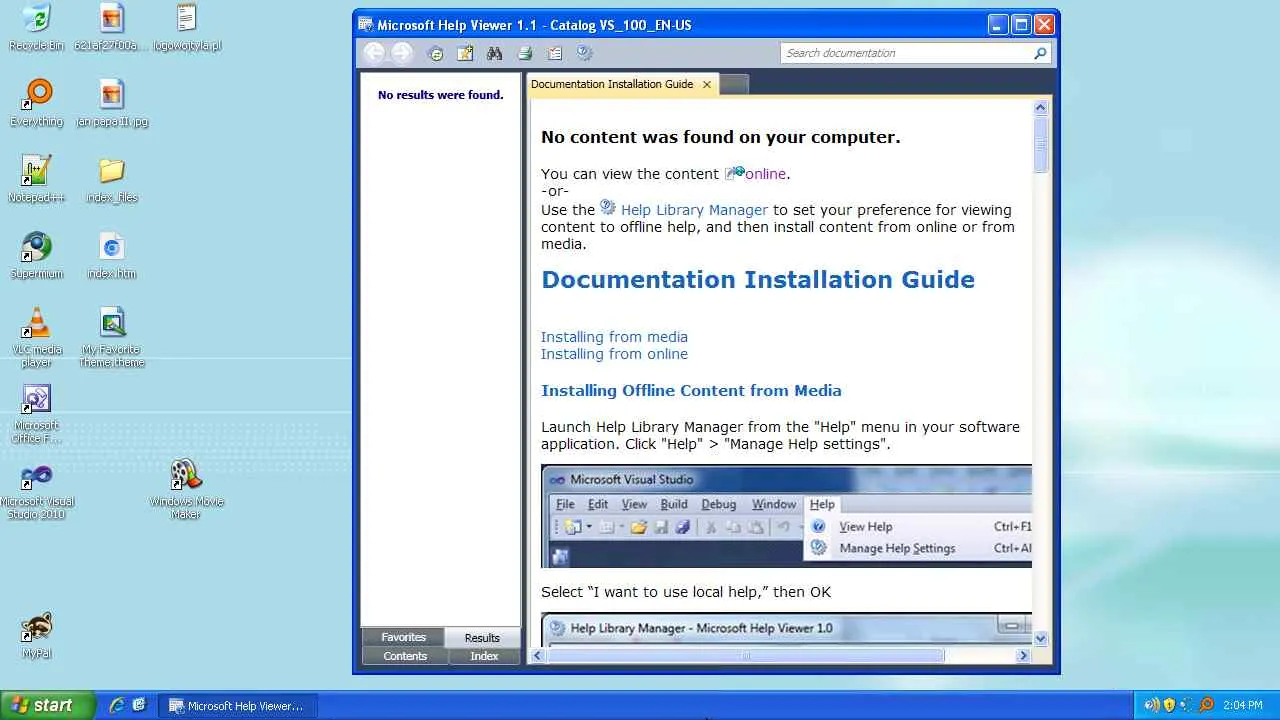Select the jan papa II.jpg image file

click(112, 104)
